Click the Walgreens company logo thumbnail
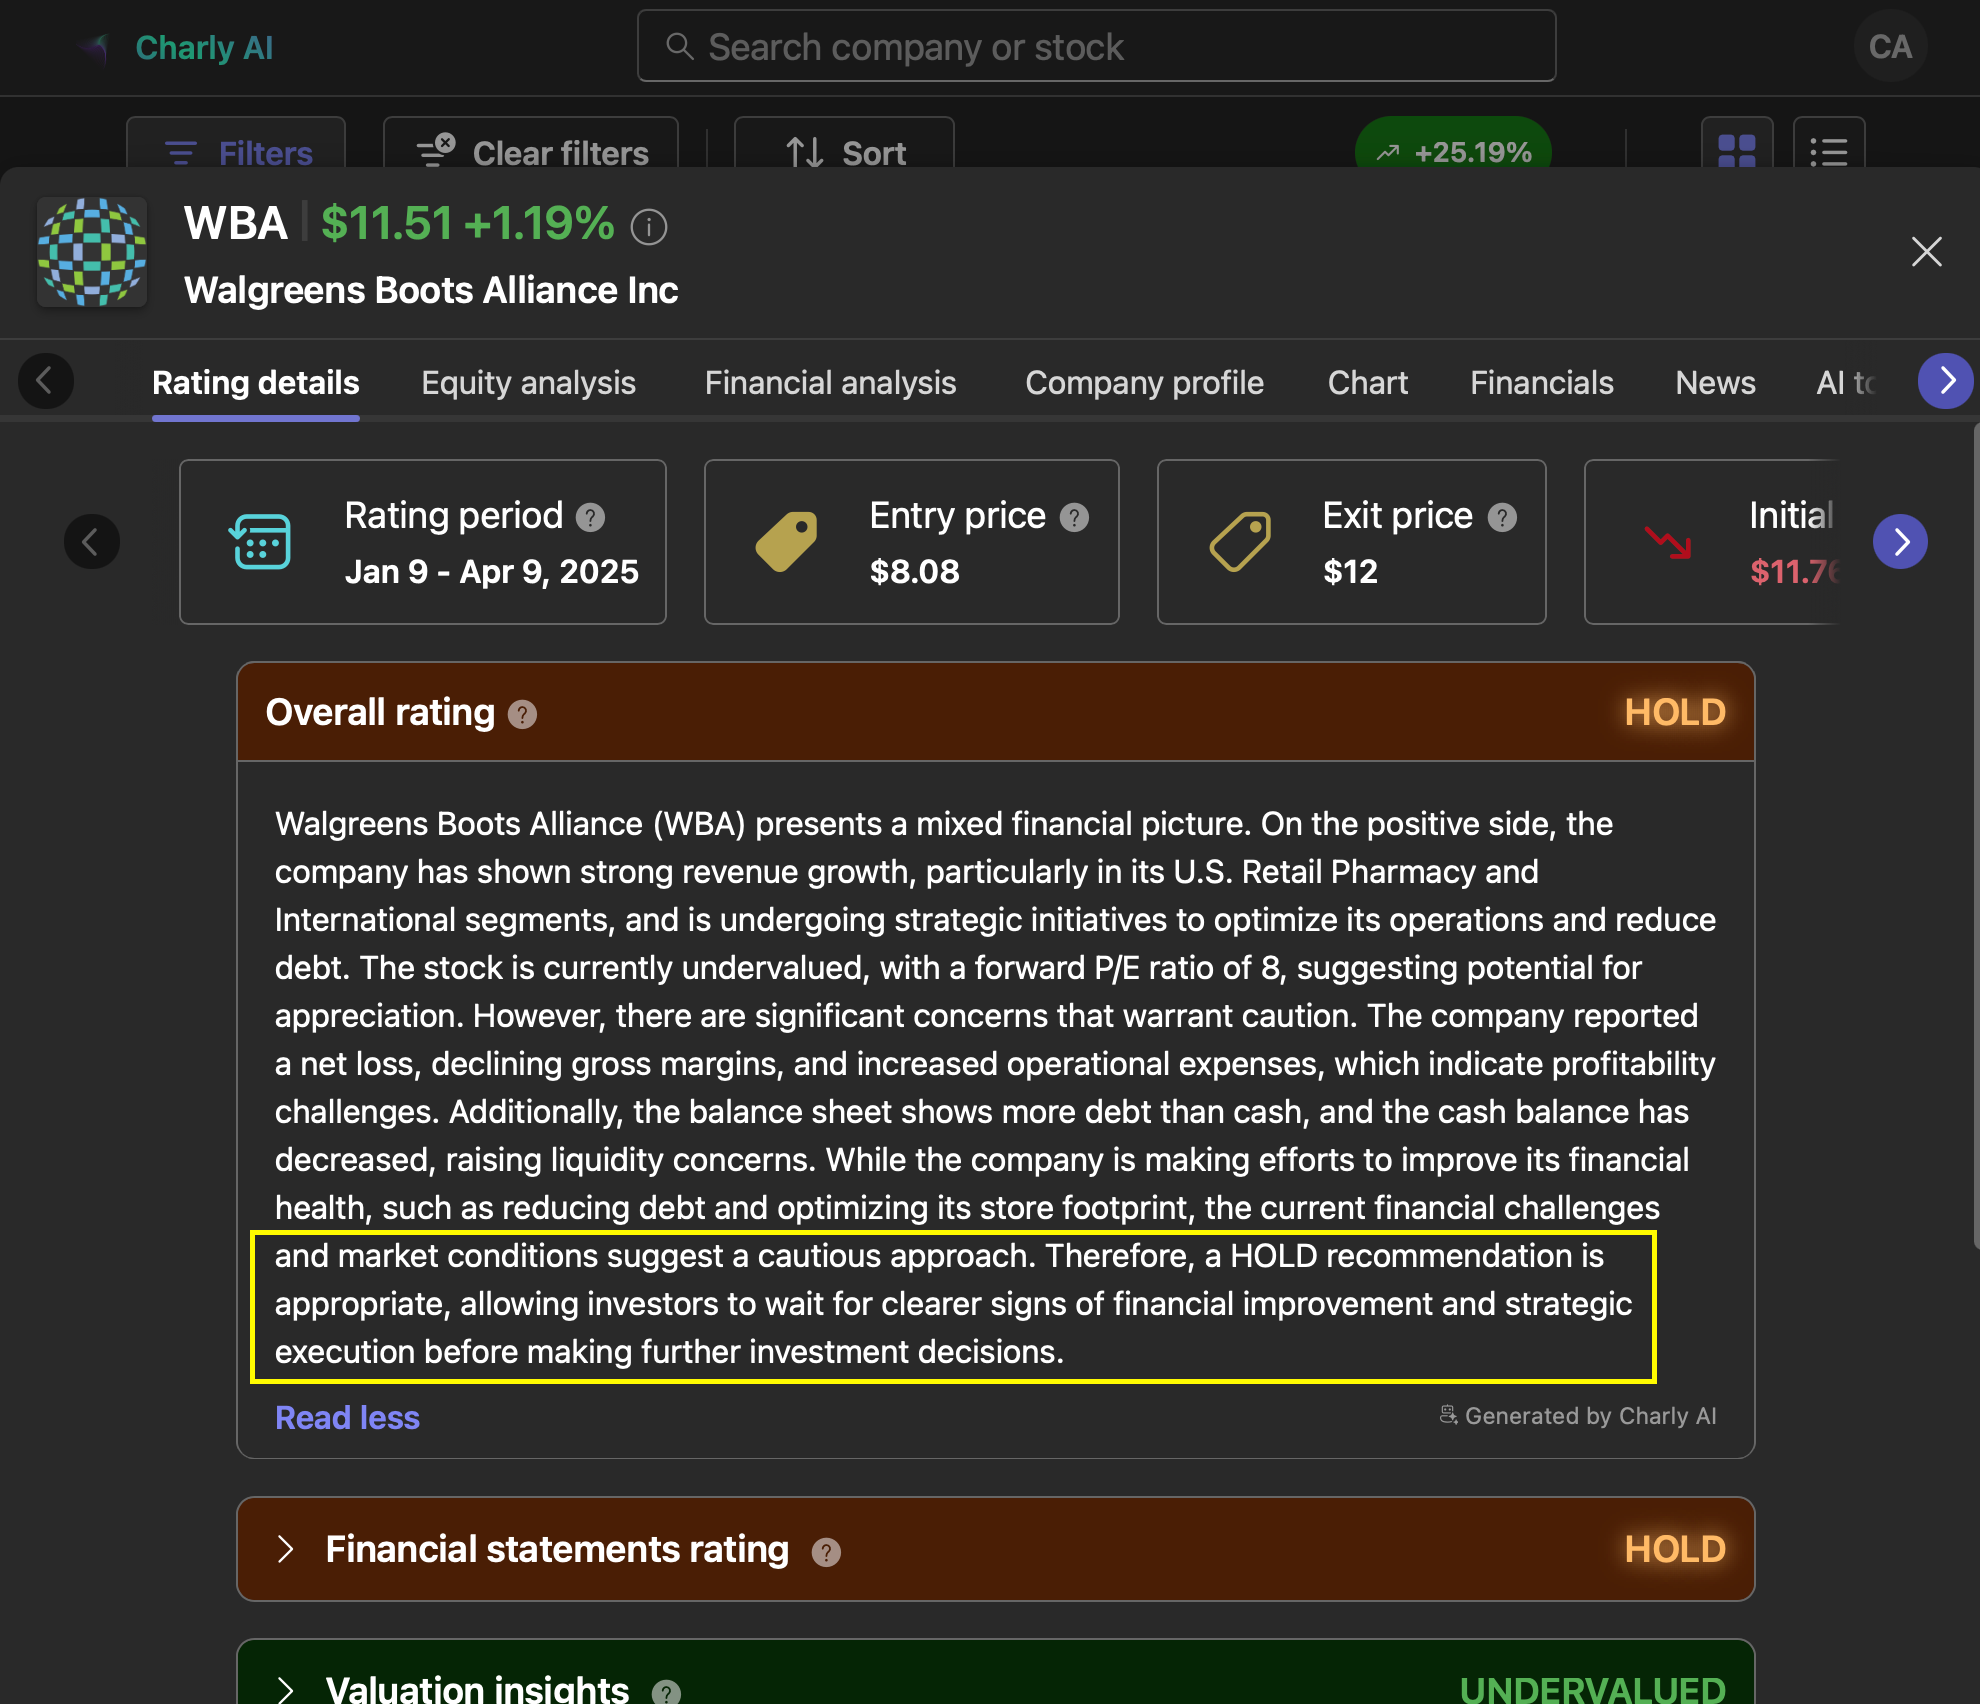This screenshot has height=1704, width=1980. coord(92,252)
